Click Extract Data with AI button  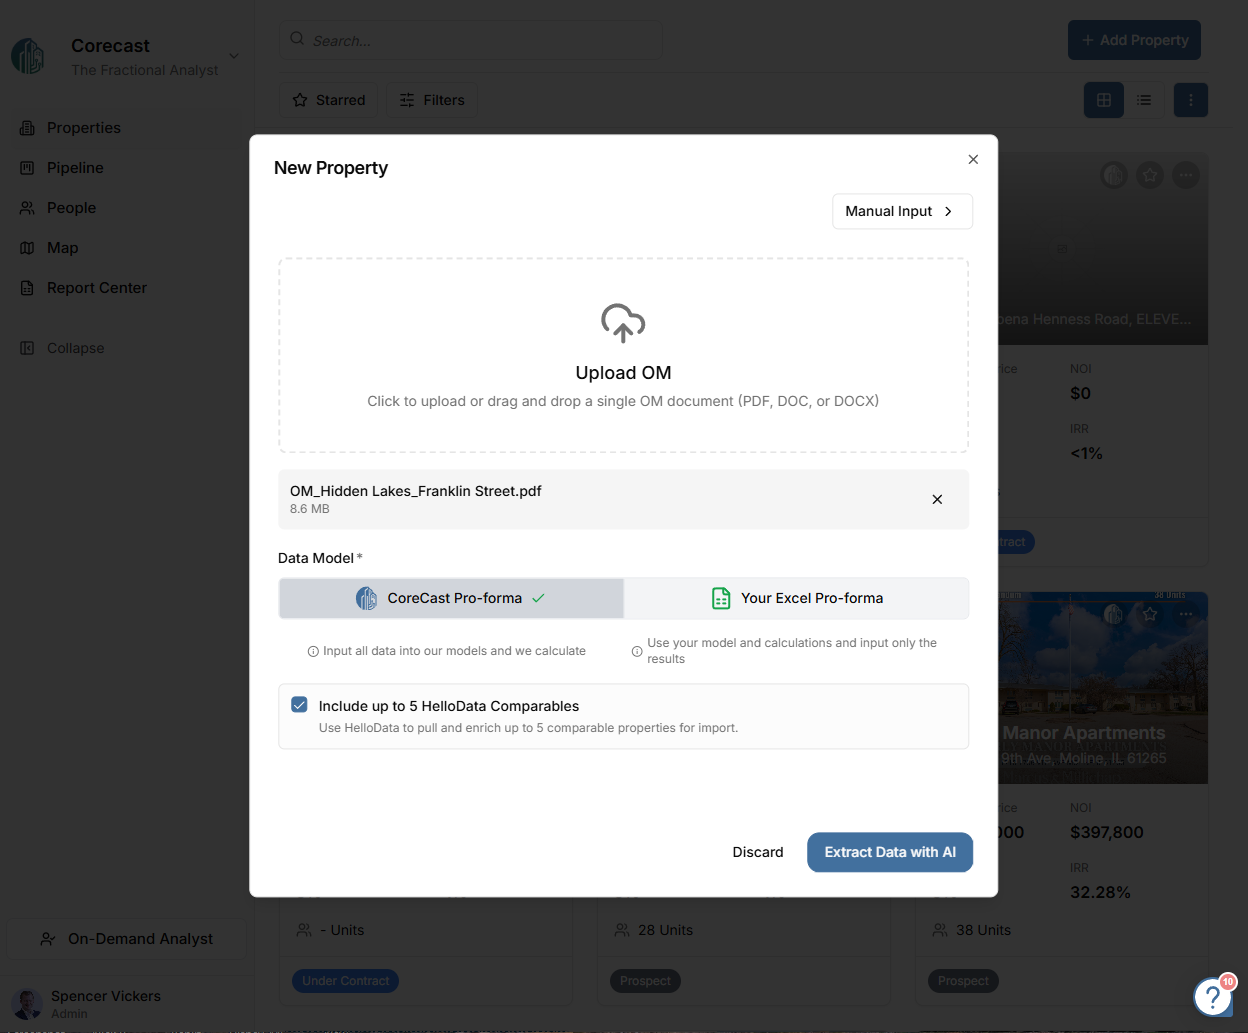coord(890,852)
